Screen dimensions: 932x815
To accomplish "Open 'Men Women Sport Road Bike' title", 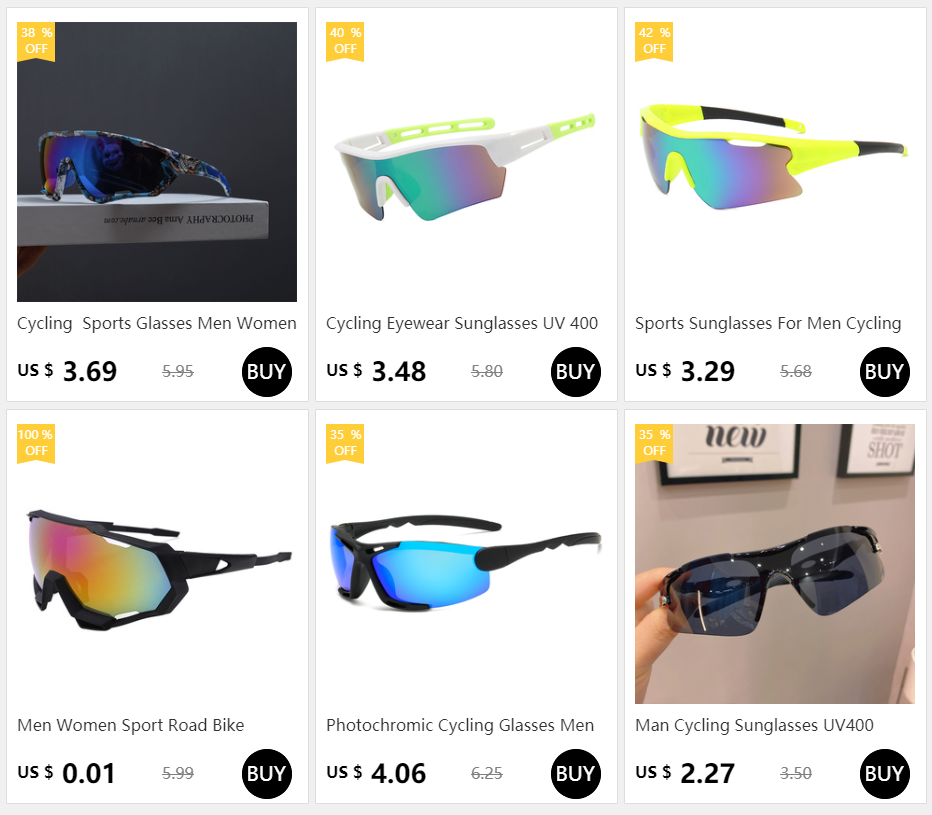I will 131,725.
